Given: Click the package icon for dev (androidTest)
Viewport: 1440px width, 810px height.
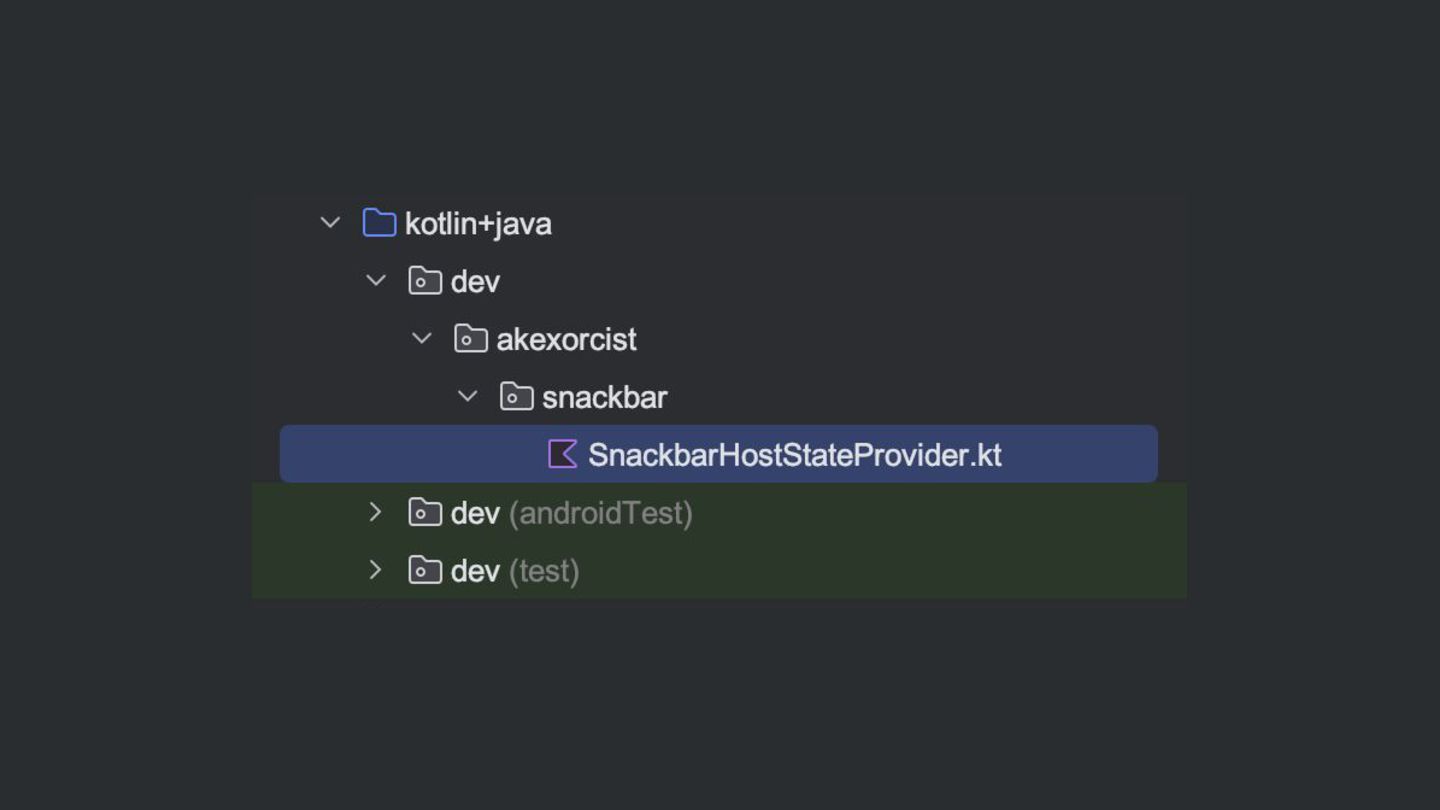Looking at the screenshot, I should pyautogui.click(x=425, y=513).
